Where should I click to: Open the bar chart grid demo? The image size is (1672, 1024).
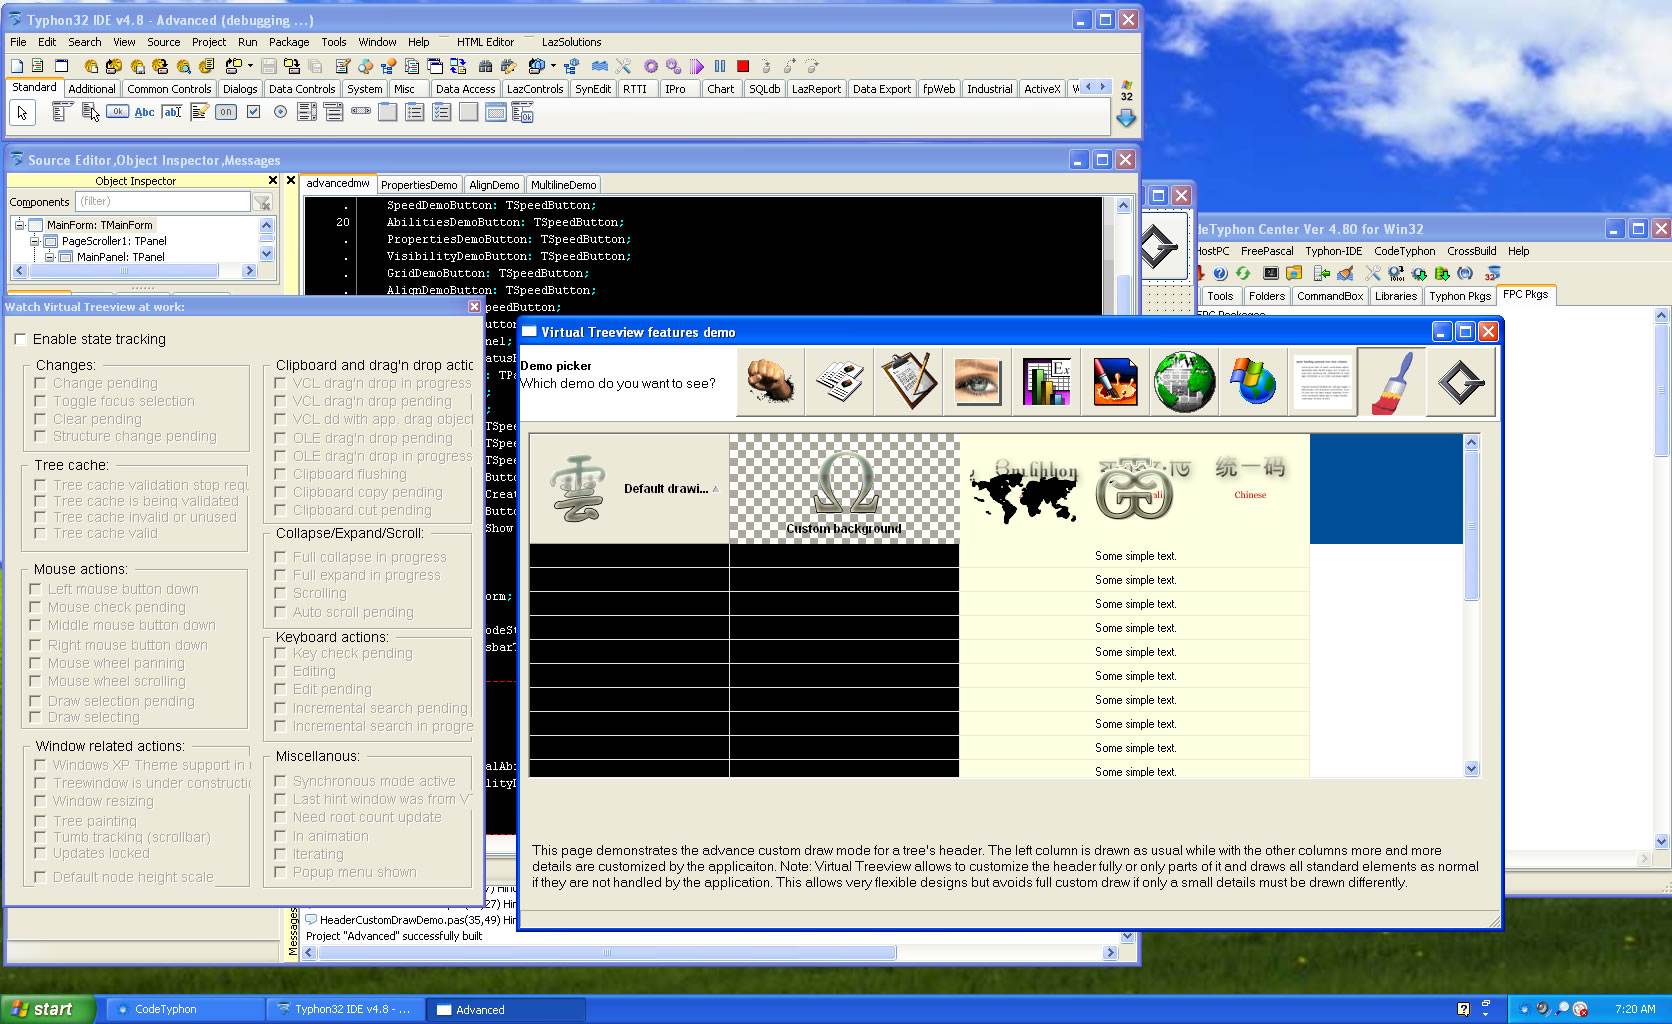(1046, 382)
